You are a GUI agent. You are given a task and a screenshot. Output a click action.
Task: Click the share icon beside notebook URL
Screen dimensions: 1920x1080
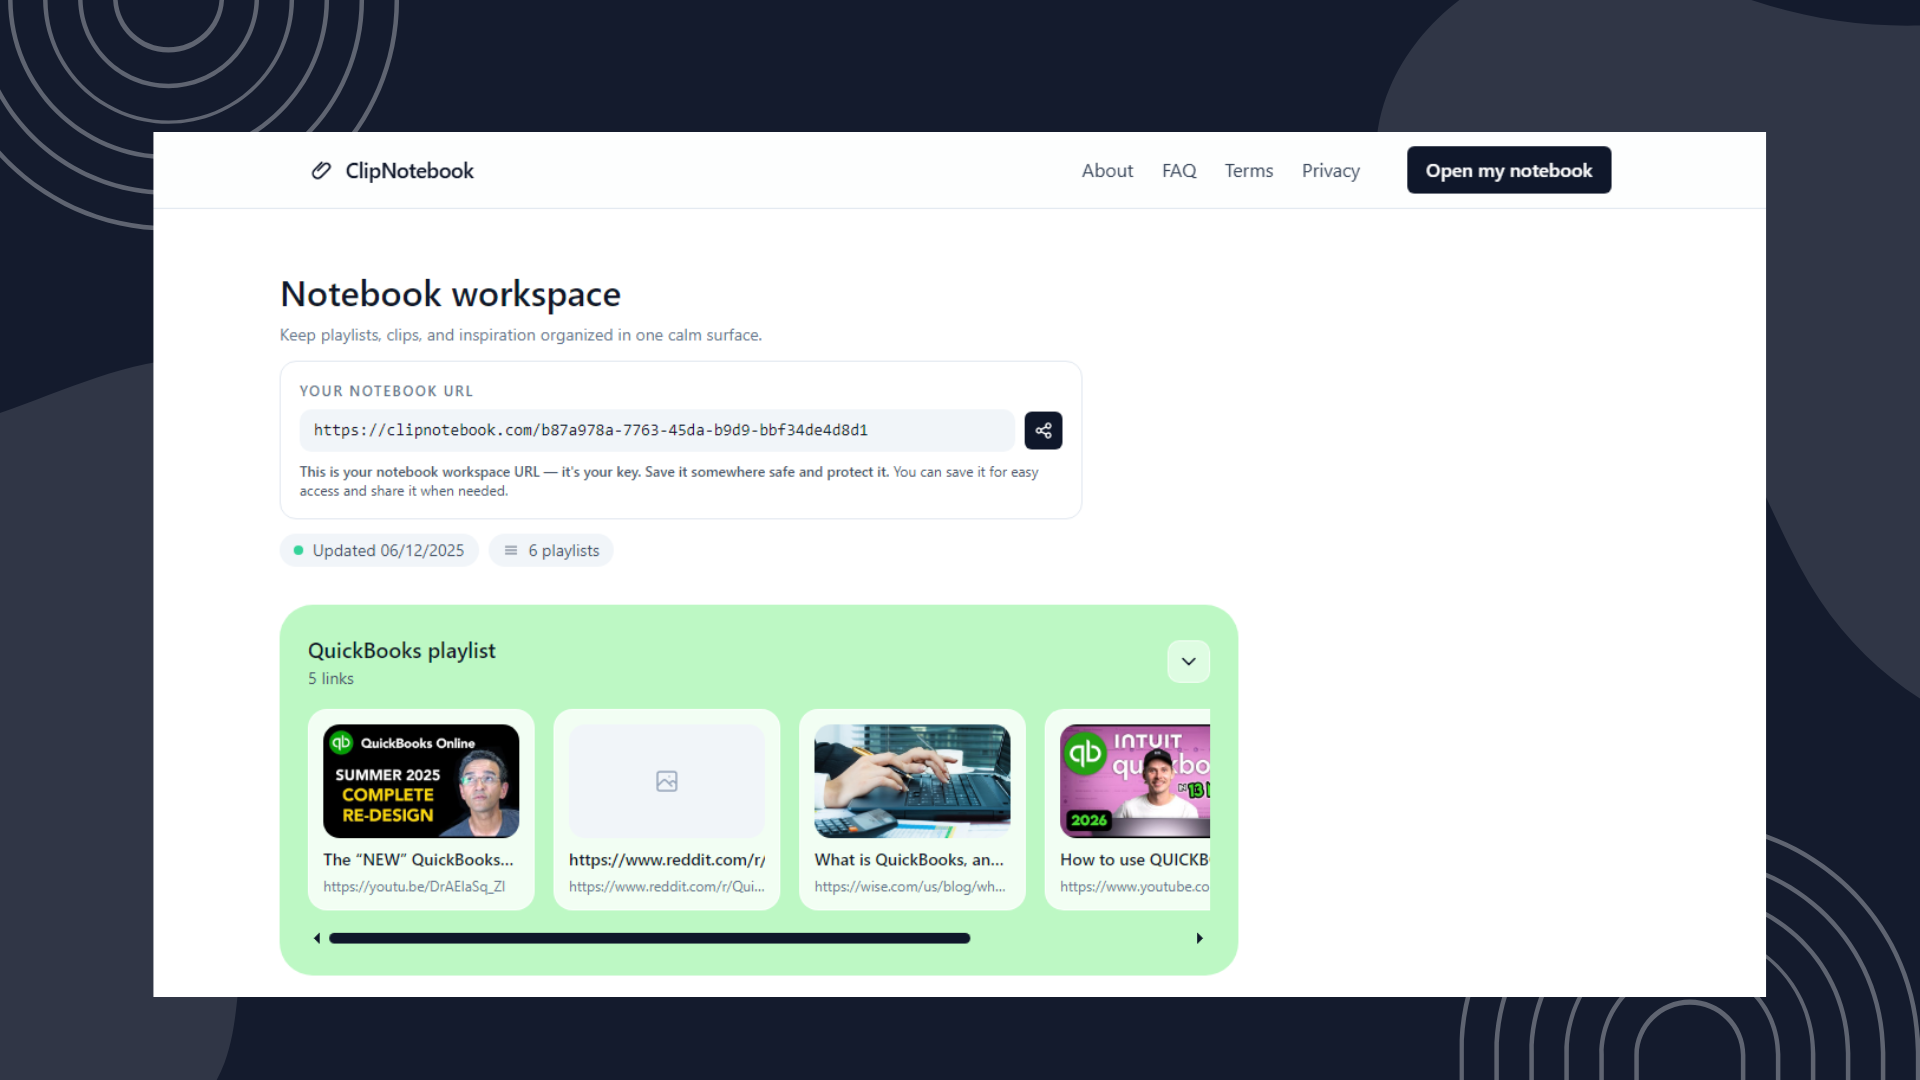(1043, 431)
